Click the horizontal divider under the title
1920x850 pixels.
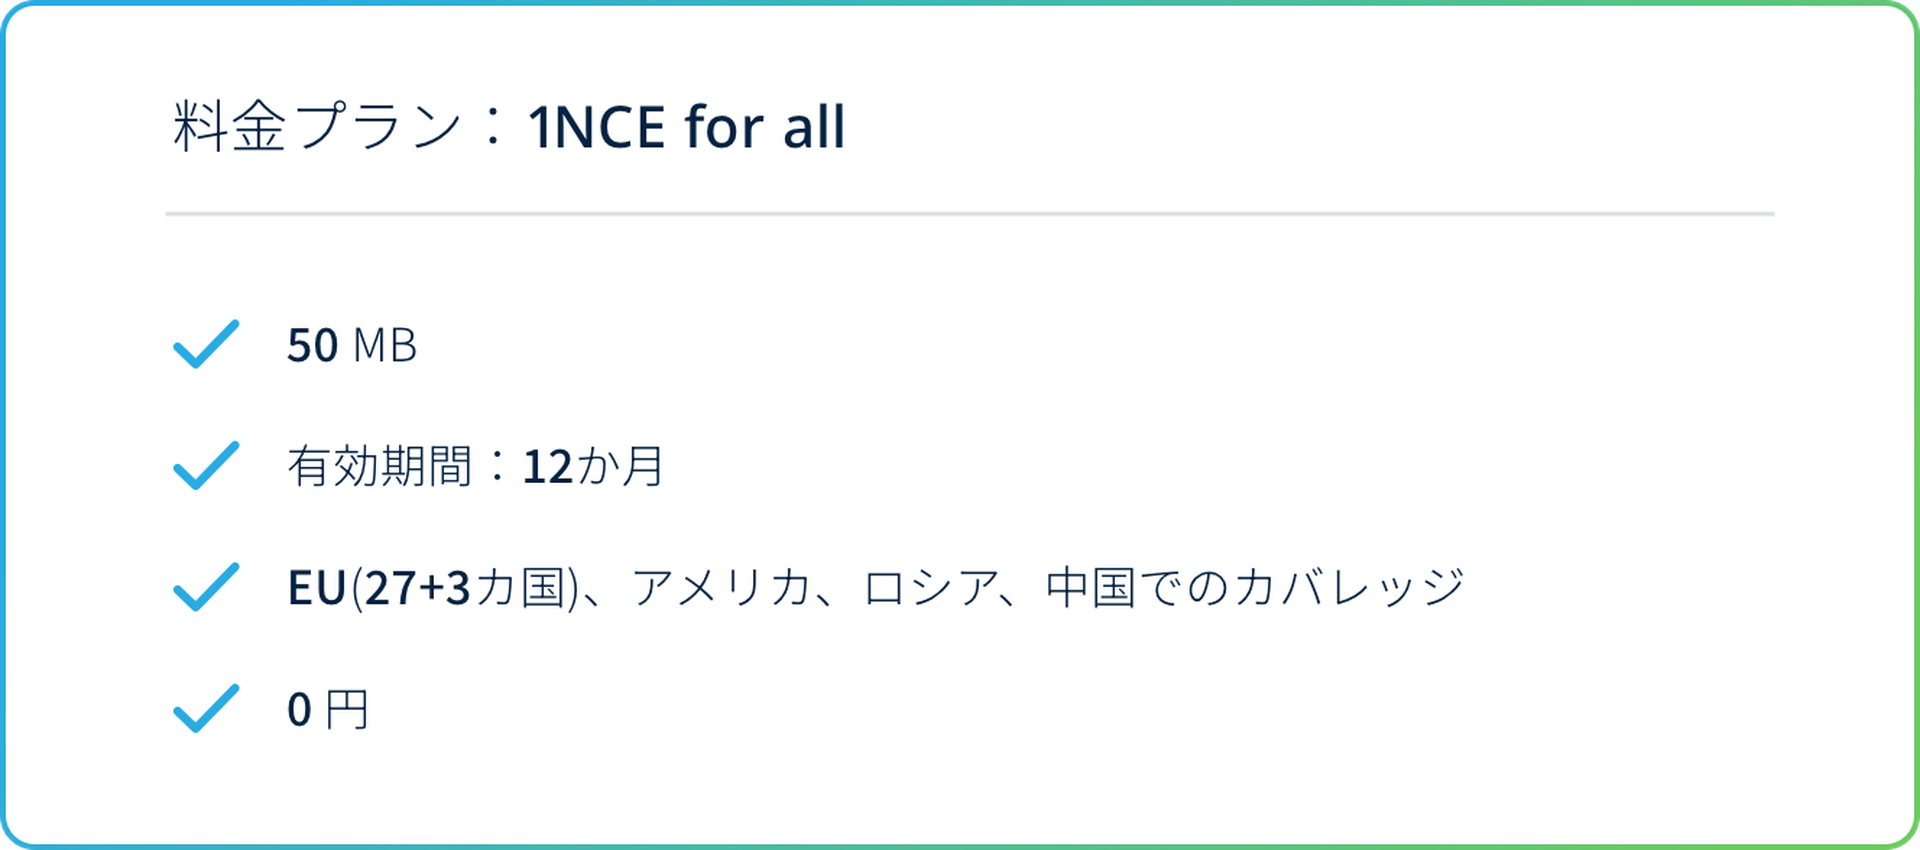click(x=970, y=214)
